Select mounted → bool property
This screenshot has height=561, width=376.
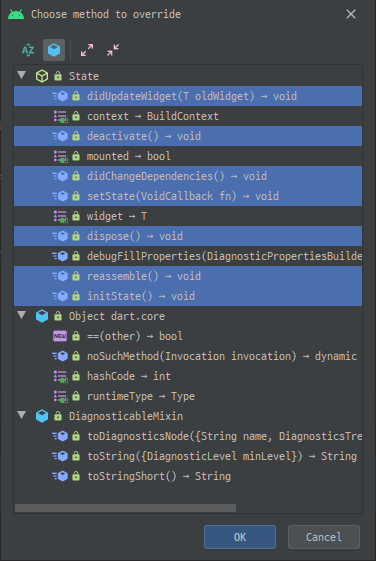[188, 156]
